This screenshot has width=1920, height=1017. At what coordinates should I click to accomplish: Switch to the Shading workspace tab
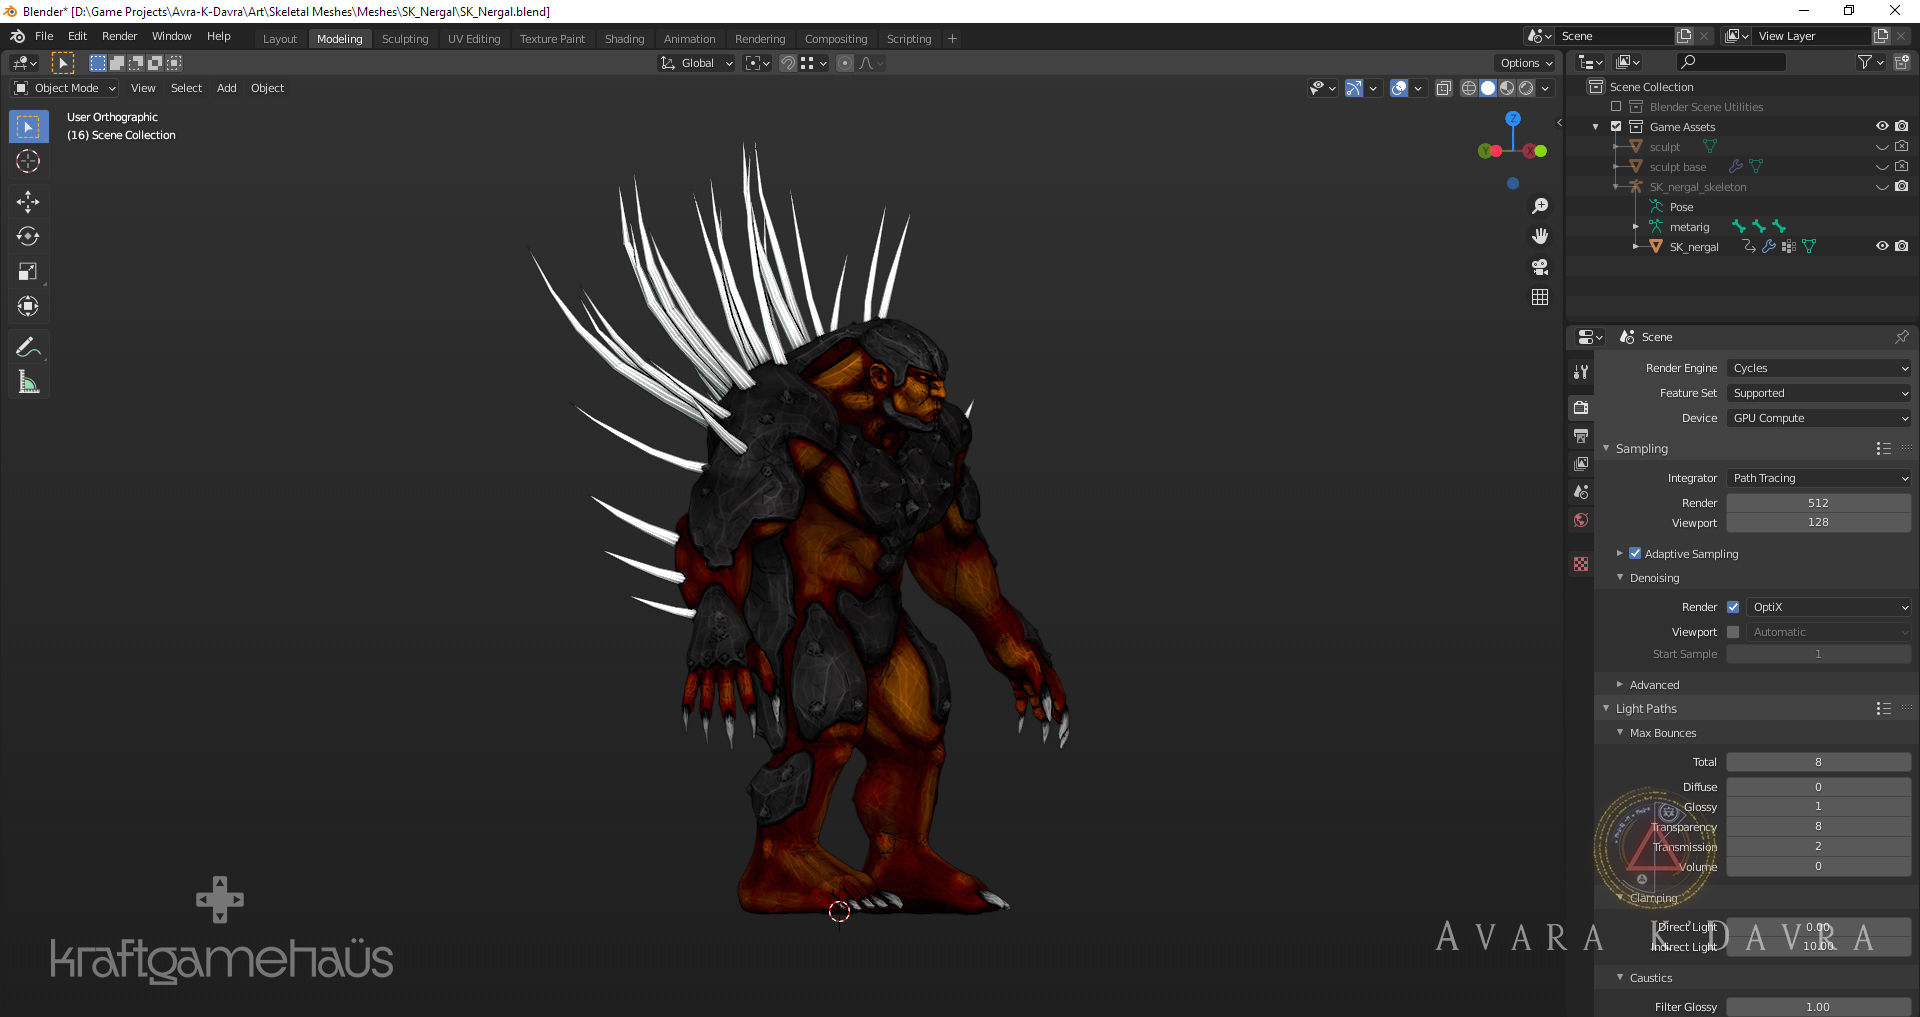pyautogui.click(x=624, y=39)
